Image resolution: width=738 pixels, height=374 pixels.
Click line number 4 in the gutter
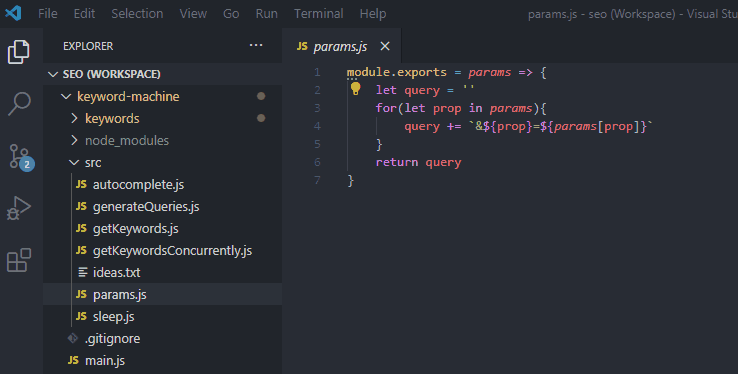click(317, 126)
